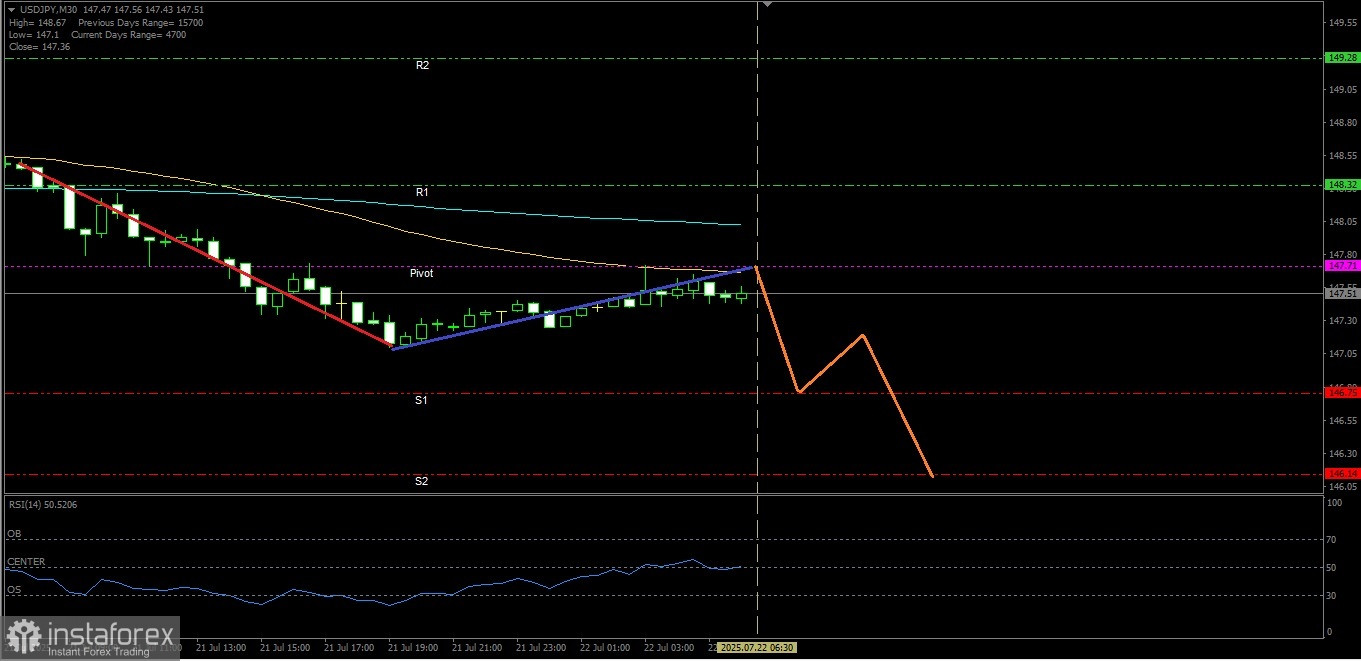1361x661 pixels.
Task: Click the USDJPY,M30 symbol title
Action: (x=48, y=9)
